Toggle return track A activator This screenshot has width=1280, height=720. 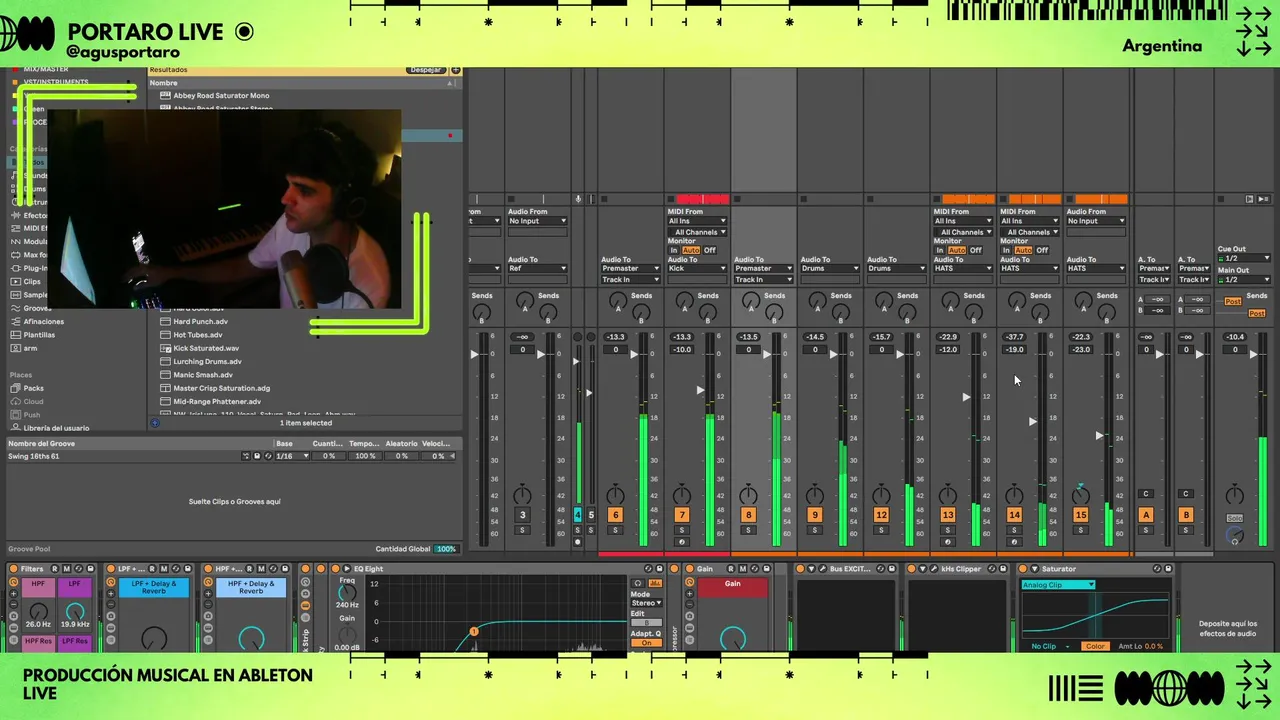point(1146,515)
